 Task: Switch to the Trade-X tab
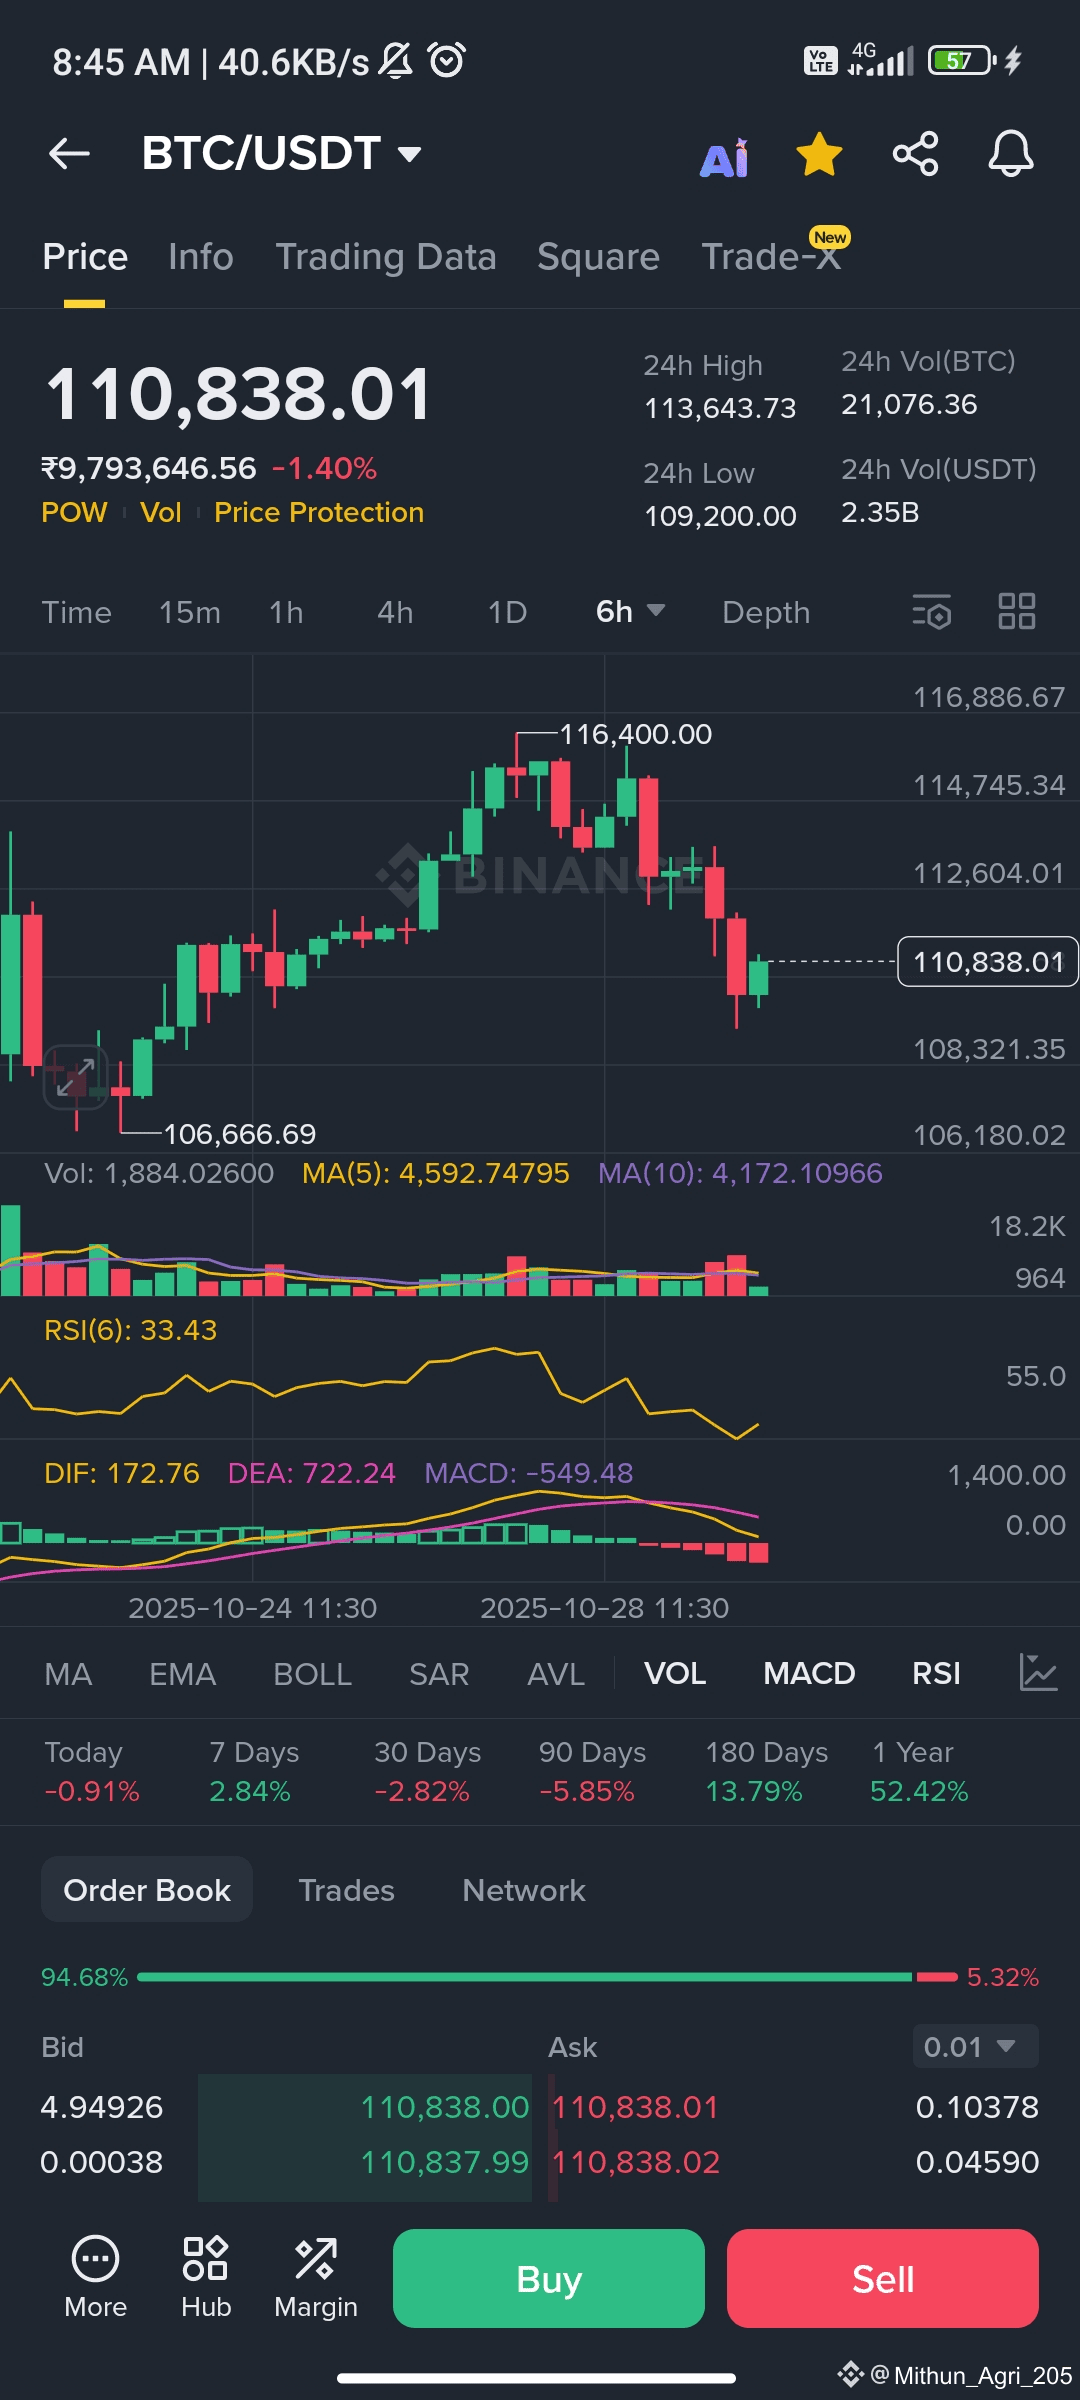[771, 257]
